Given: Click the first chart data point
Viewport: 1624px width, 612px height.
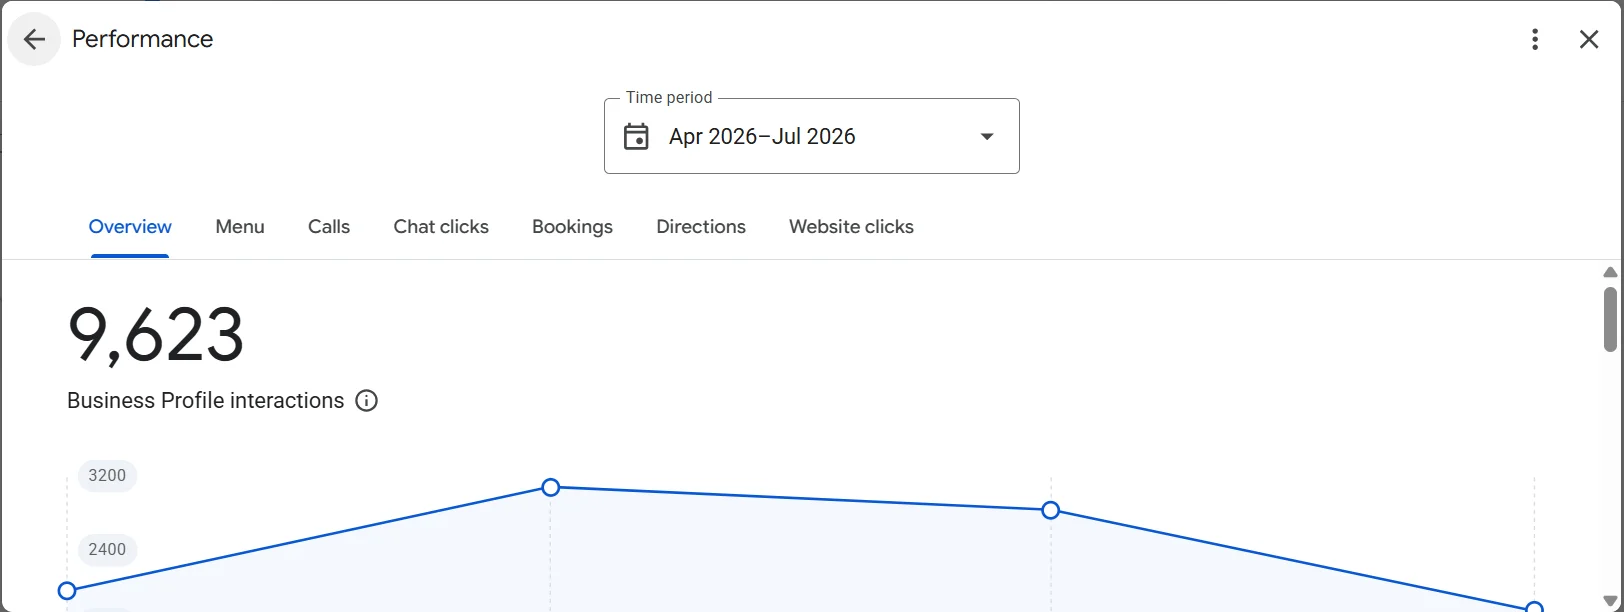Looking at the screenshot, I should (67, 591).
